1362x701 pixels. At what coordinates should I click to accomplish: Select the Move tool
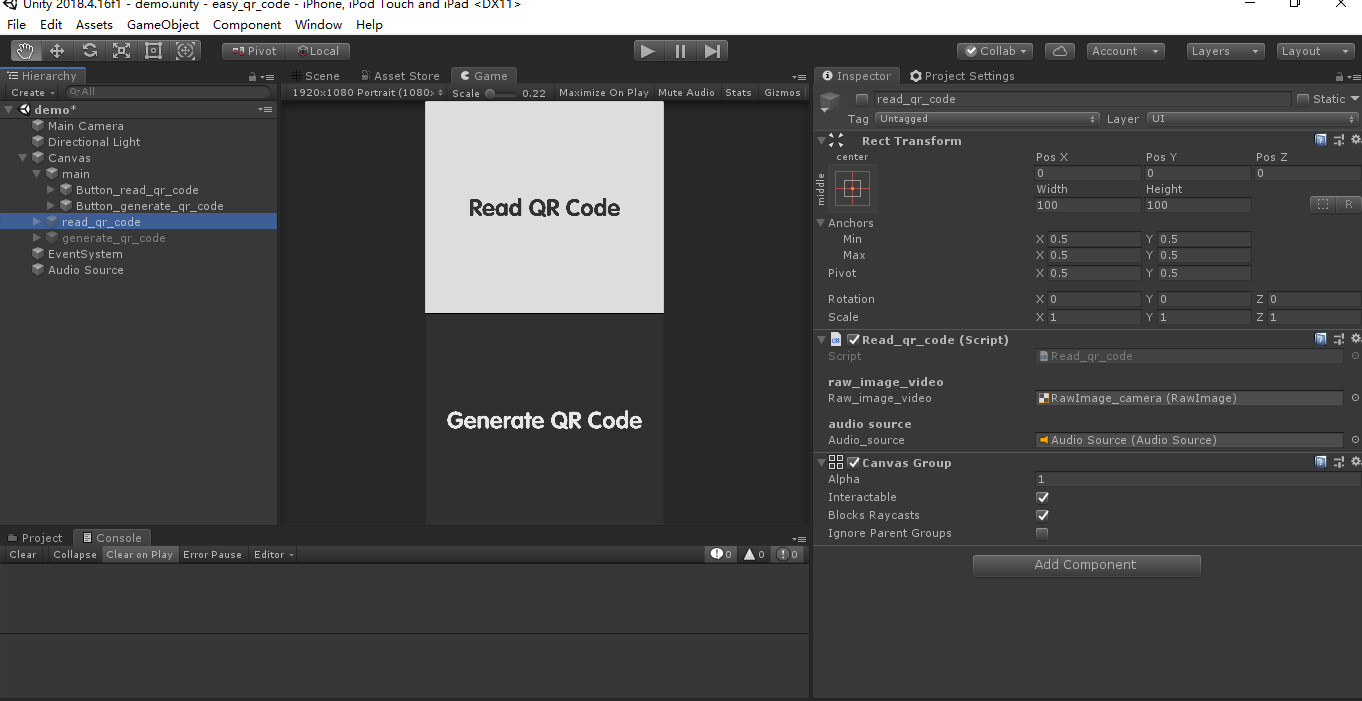click(56, 50)
